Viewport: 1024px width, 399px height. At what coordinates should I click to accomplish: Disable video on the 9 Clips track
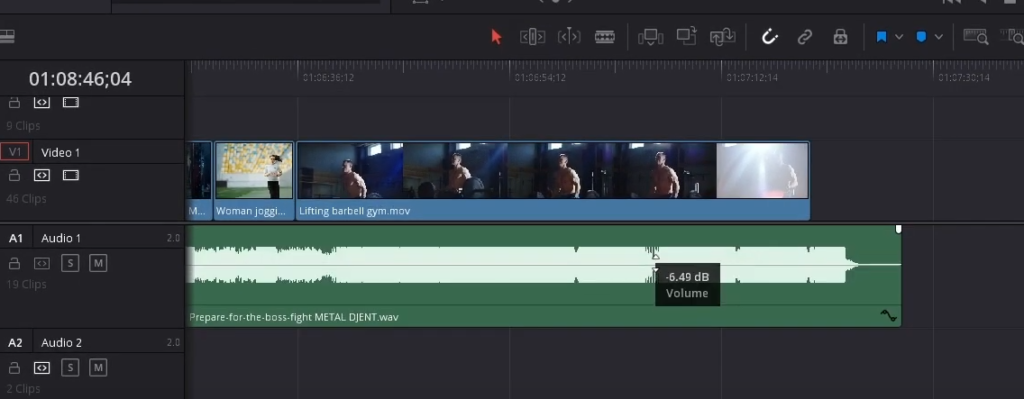(x=71, y=103)
